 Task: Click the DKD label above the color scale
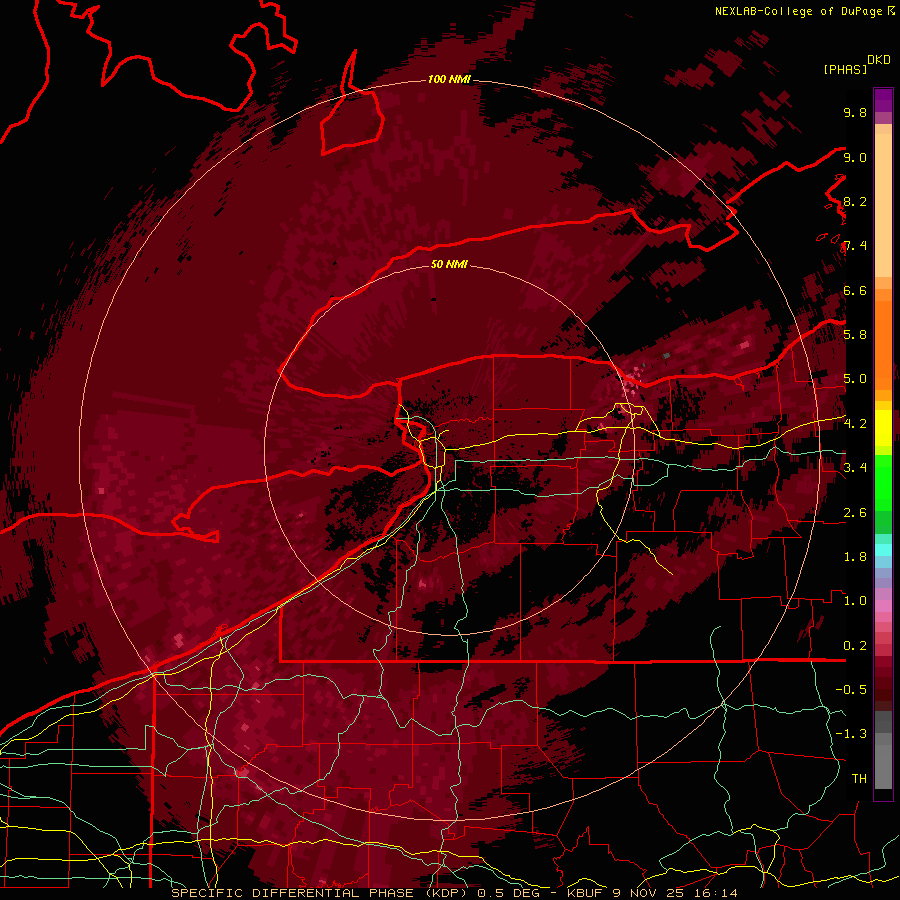click(x=879, y=60)
